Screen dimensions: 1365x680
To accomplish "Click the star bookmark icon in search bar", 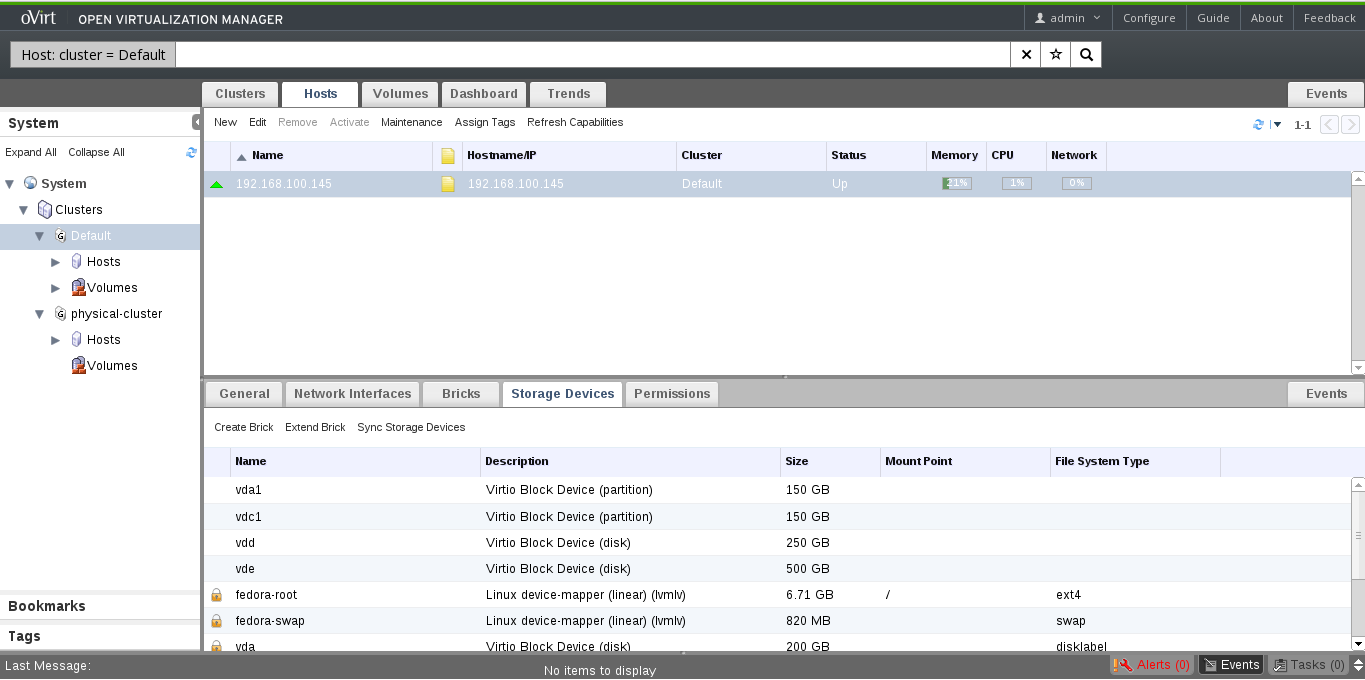I will pyautogui.click(x=1056, y=55).
